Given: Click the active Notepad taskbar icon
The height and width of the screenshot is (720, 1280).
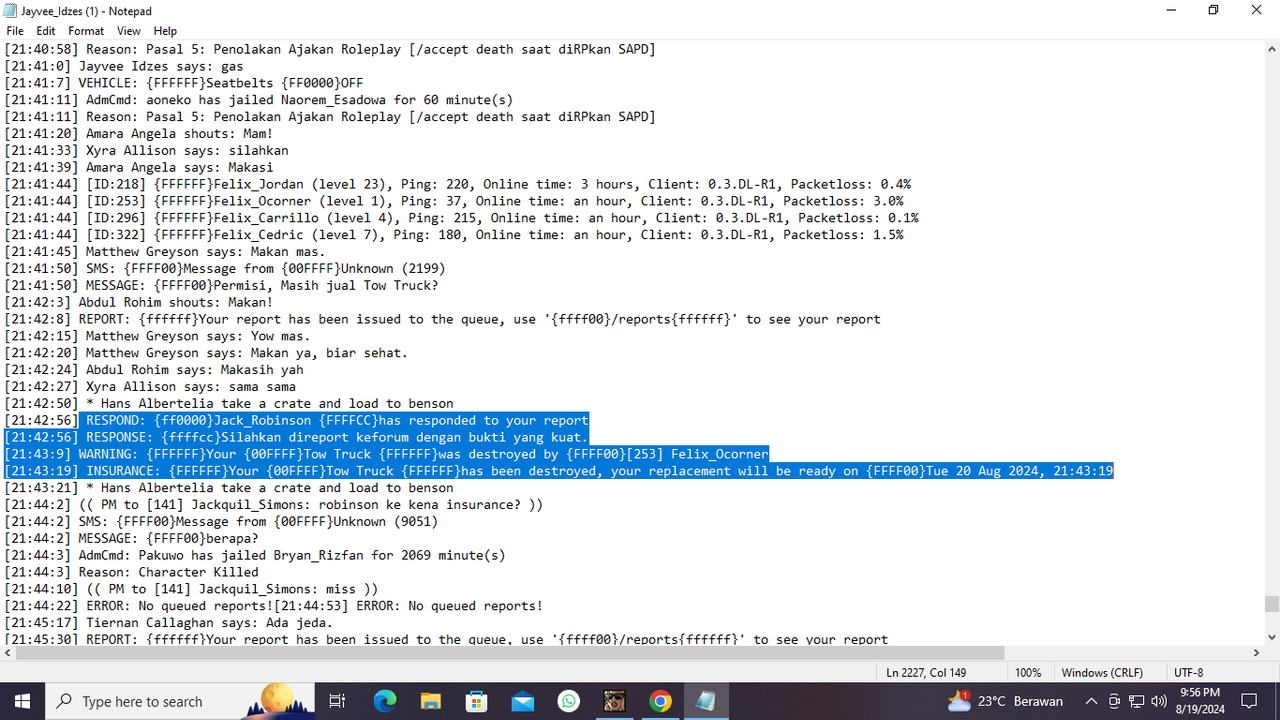Looking at the screenshot, I should pyautogui.click(x=706, y=701).
